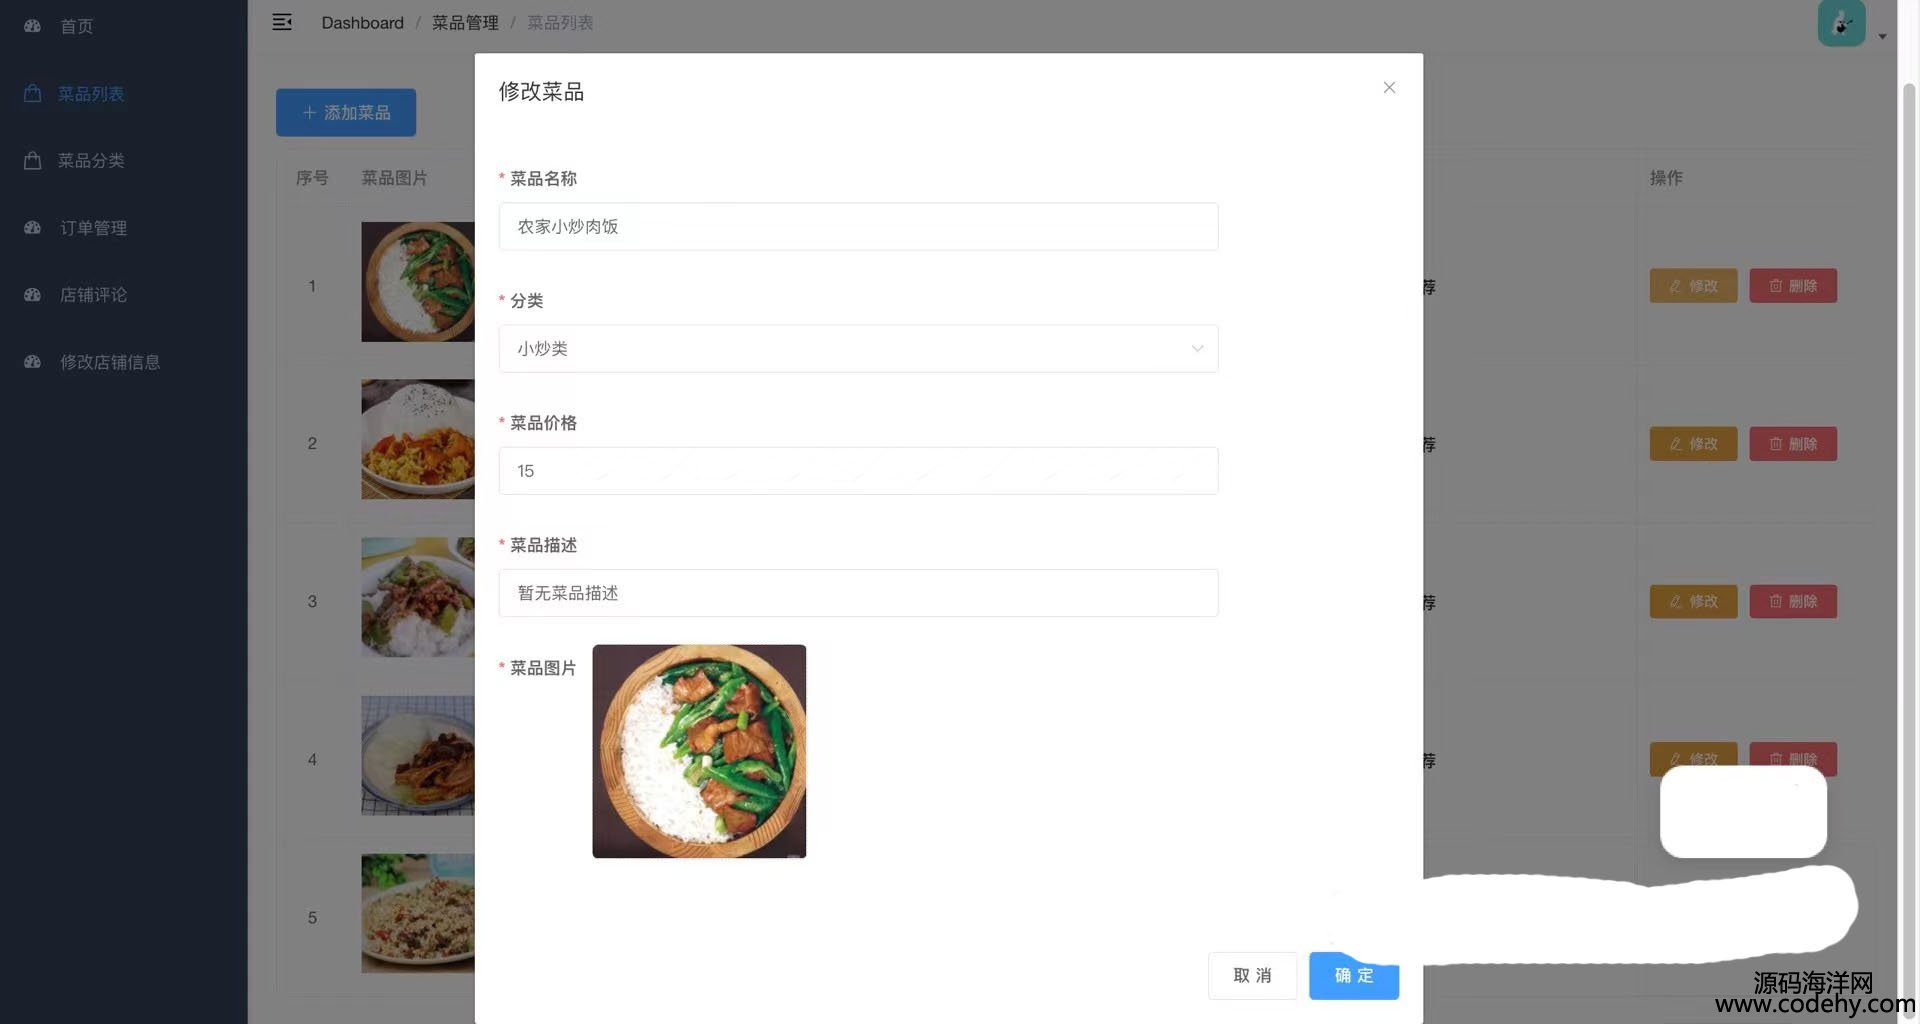Open the user avatar icon at top right
The width and height of the screenshot is (1920, 1024).
point(1841,23)
